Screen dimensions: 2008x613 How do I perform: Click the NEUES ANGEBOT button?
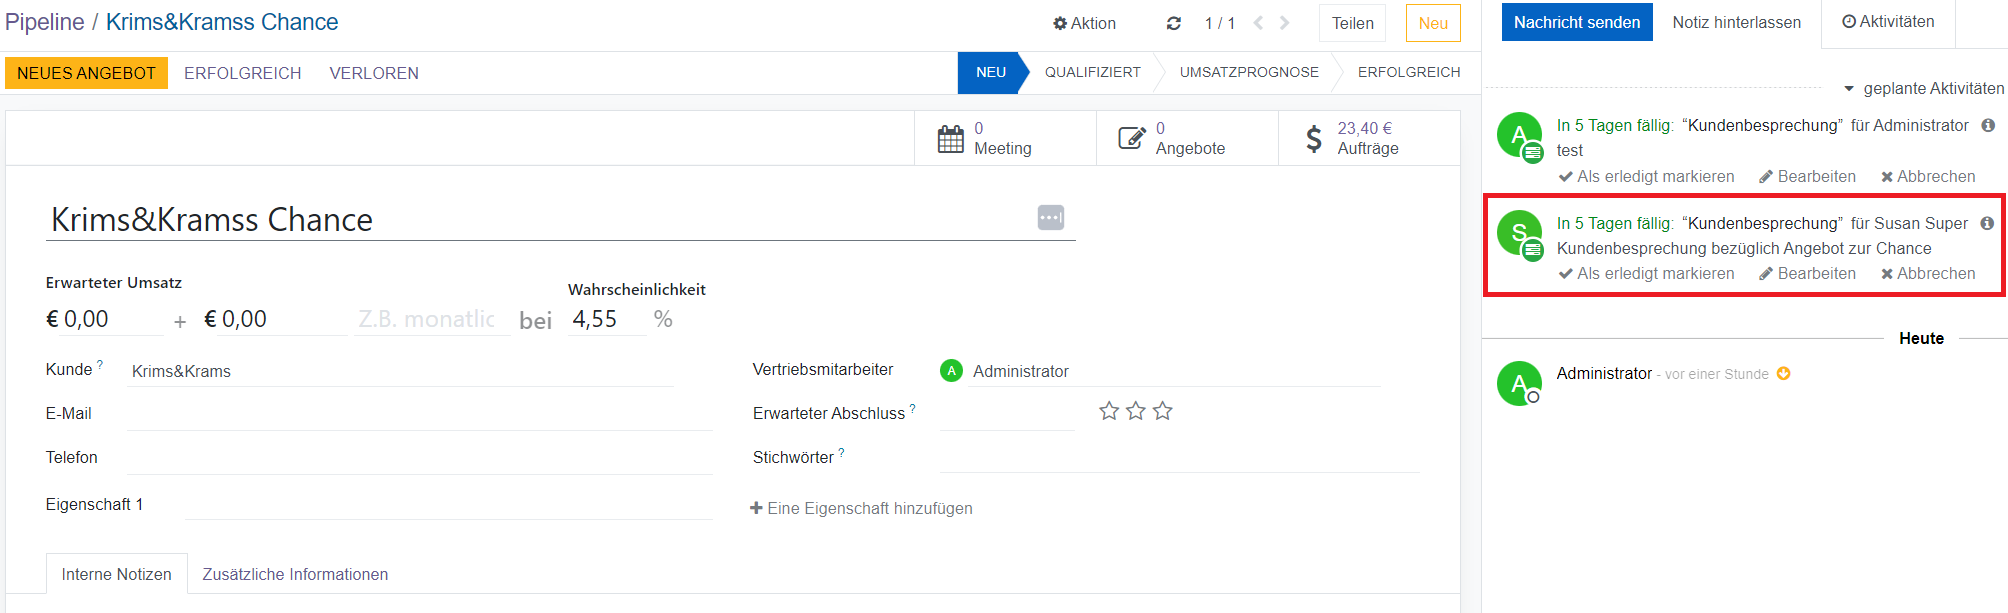tap(86, 73)
